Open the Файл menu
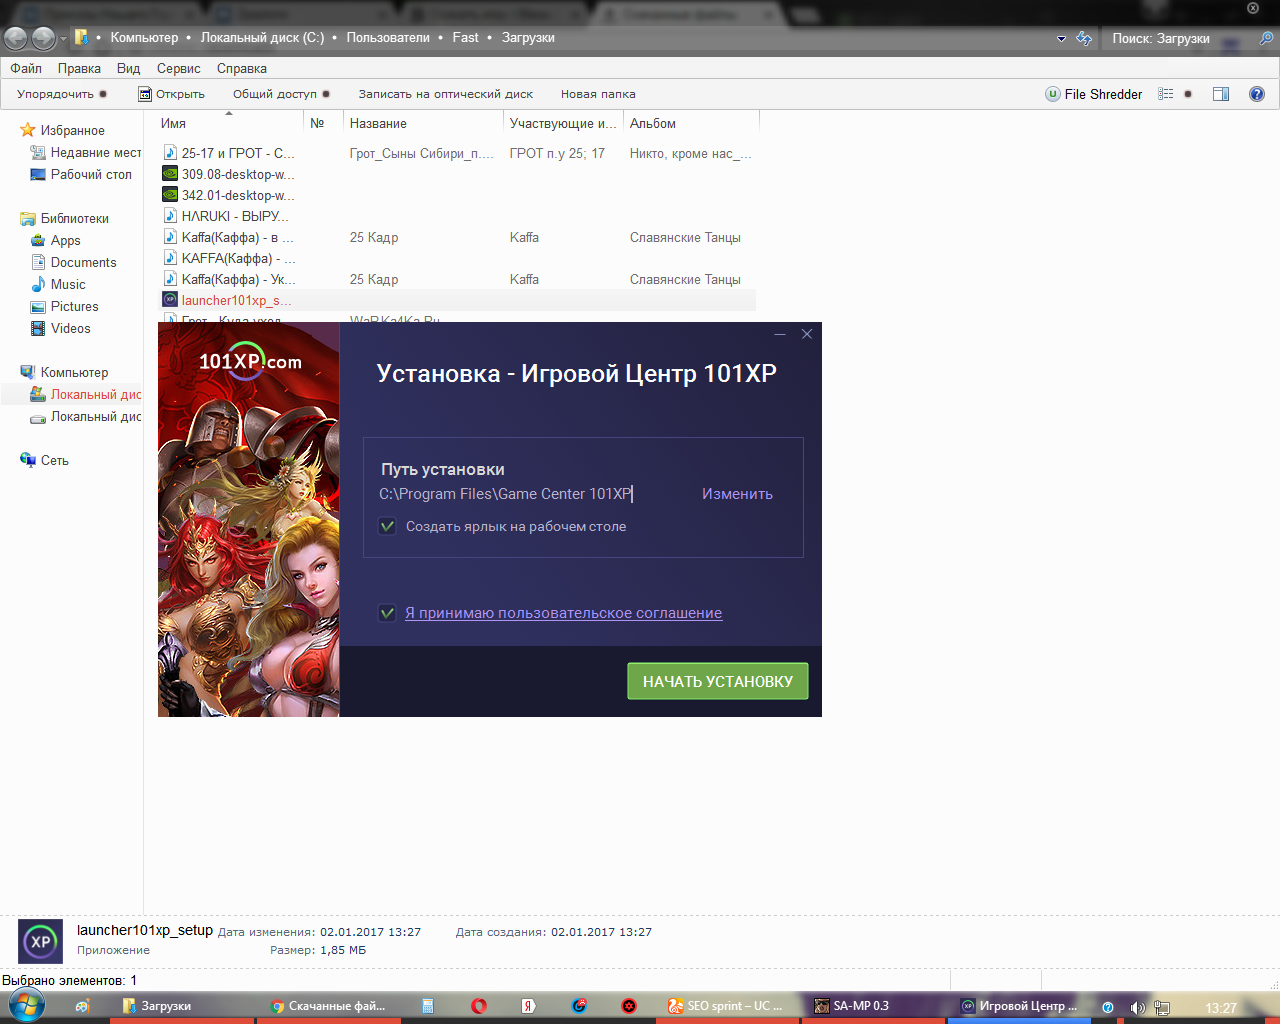 click(26, 68)
